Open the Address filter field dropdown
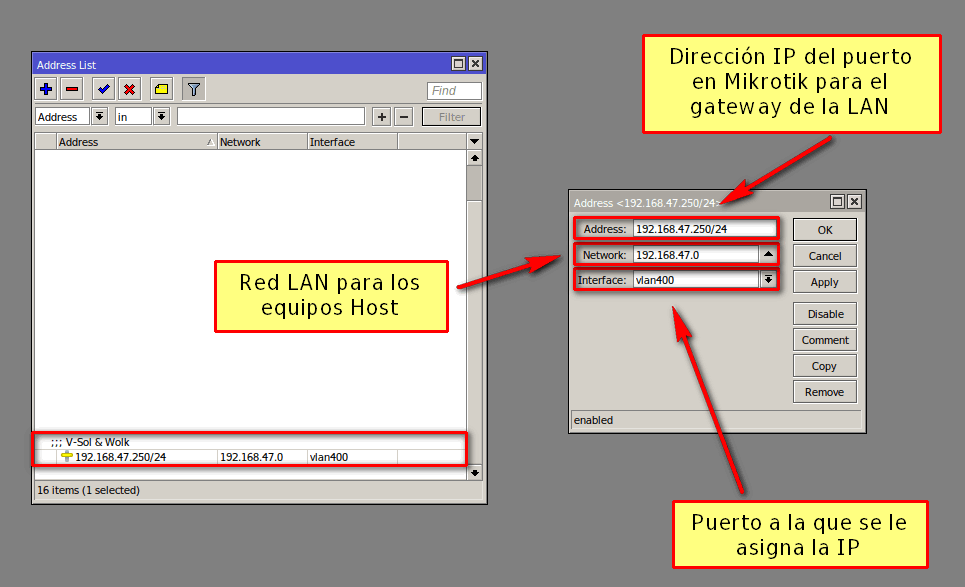Screen dimensions: 965x587 click(x=99, y=116)
